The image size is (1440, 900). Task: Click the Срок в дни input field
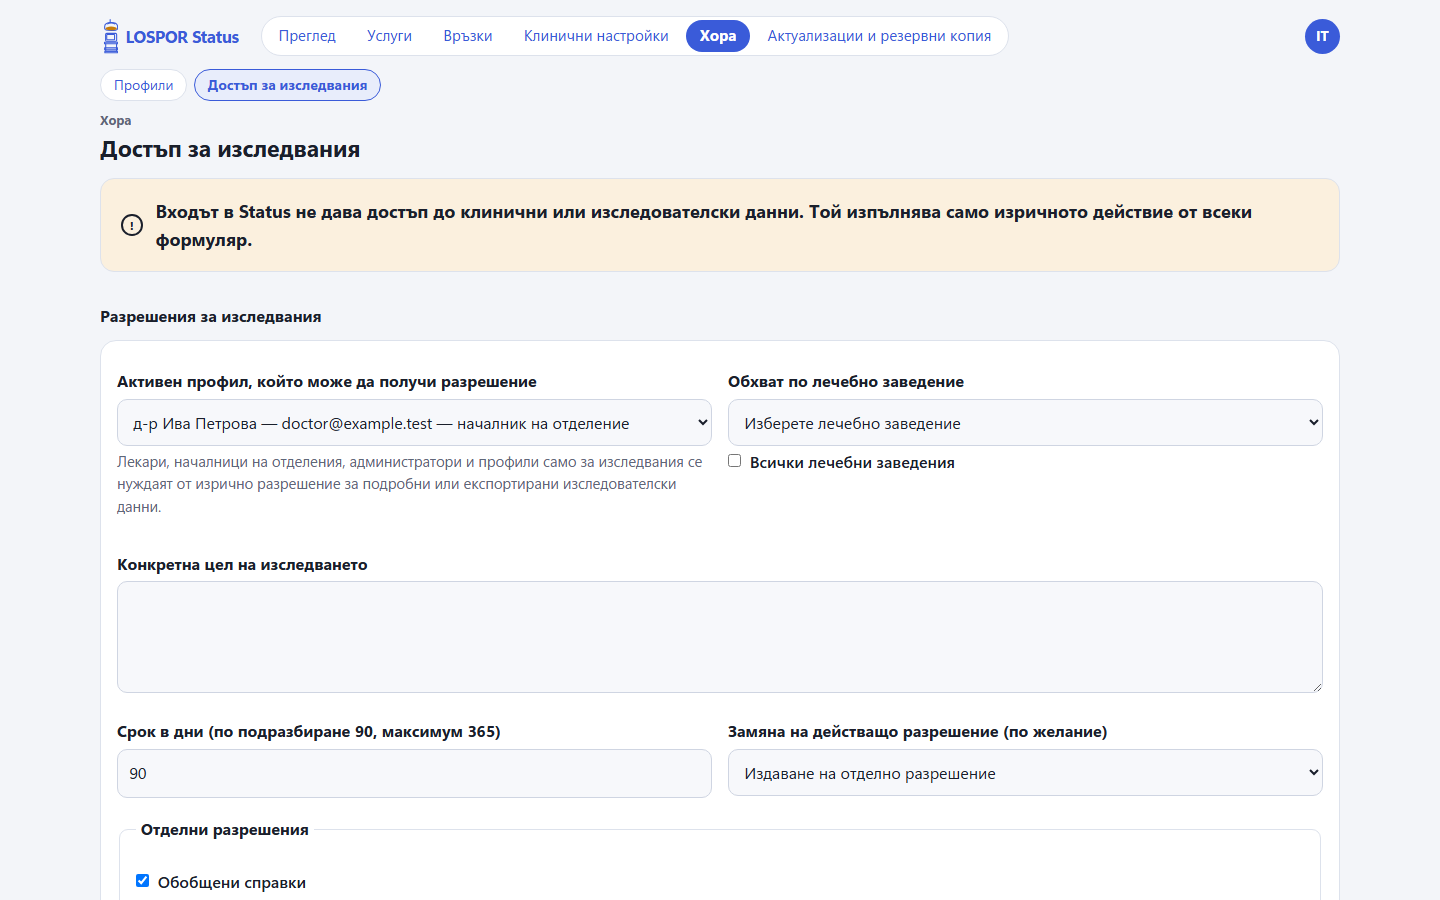click(x=414, y=774)
